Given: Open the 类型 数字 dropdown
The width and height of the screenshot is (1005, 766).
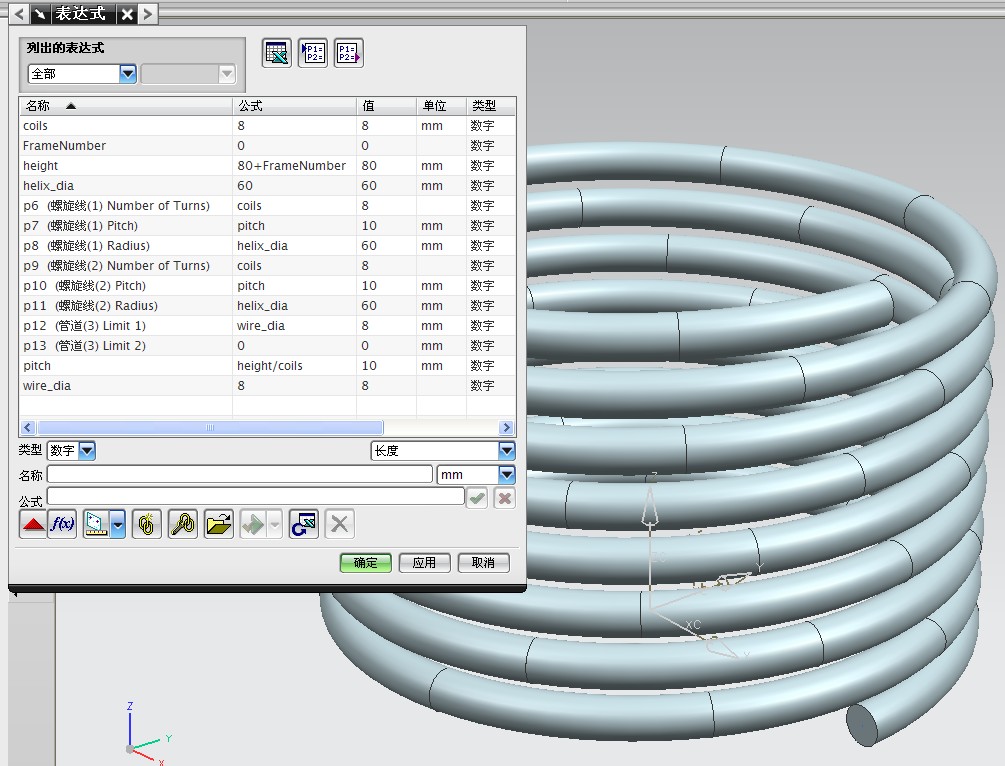Looking at the screenshot, I should click(x=87, y=451).
